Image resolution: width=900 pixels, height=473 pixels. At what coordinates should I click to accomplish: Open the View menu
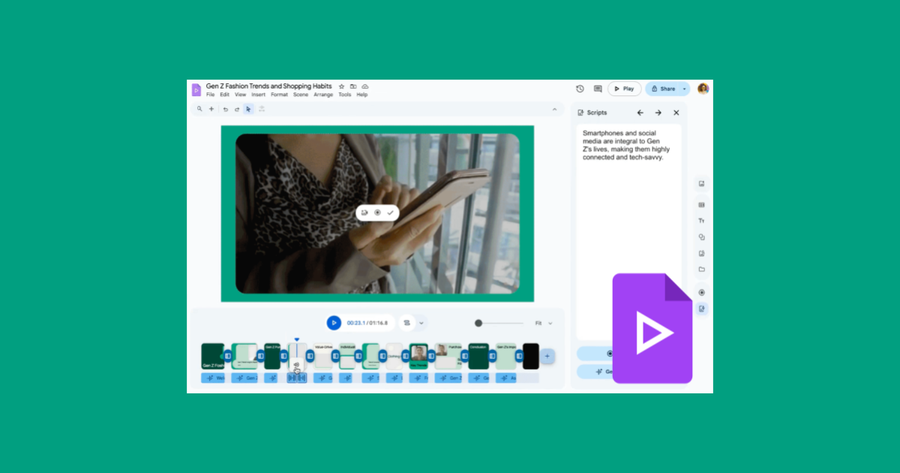[x=240, y=95]
